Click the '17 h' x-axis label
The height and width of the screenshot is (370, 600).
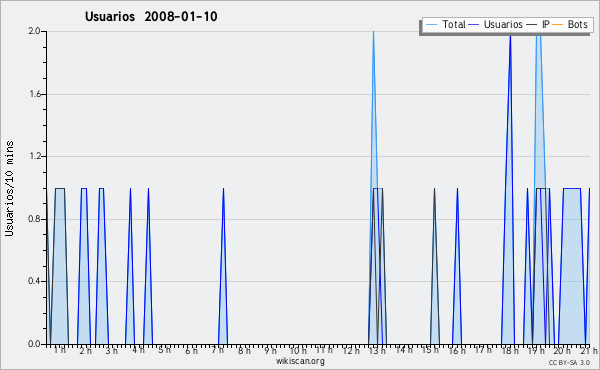pyautogui.click(x=483, y=350)
